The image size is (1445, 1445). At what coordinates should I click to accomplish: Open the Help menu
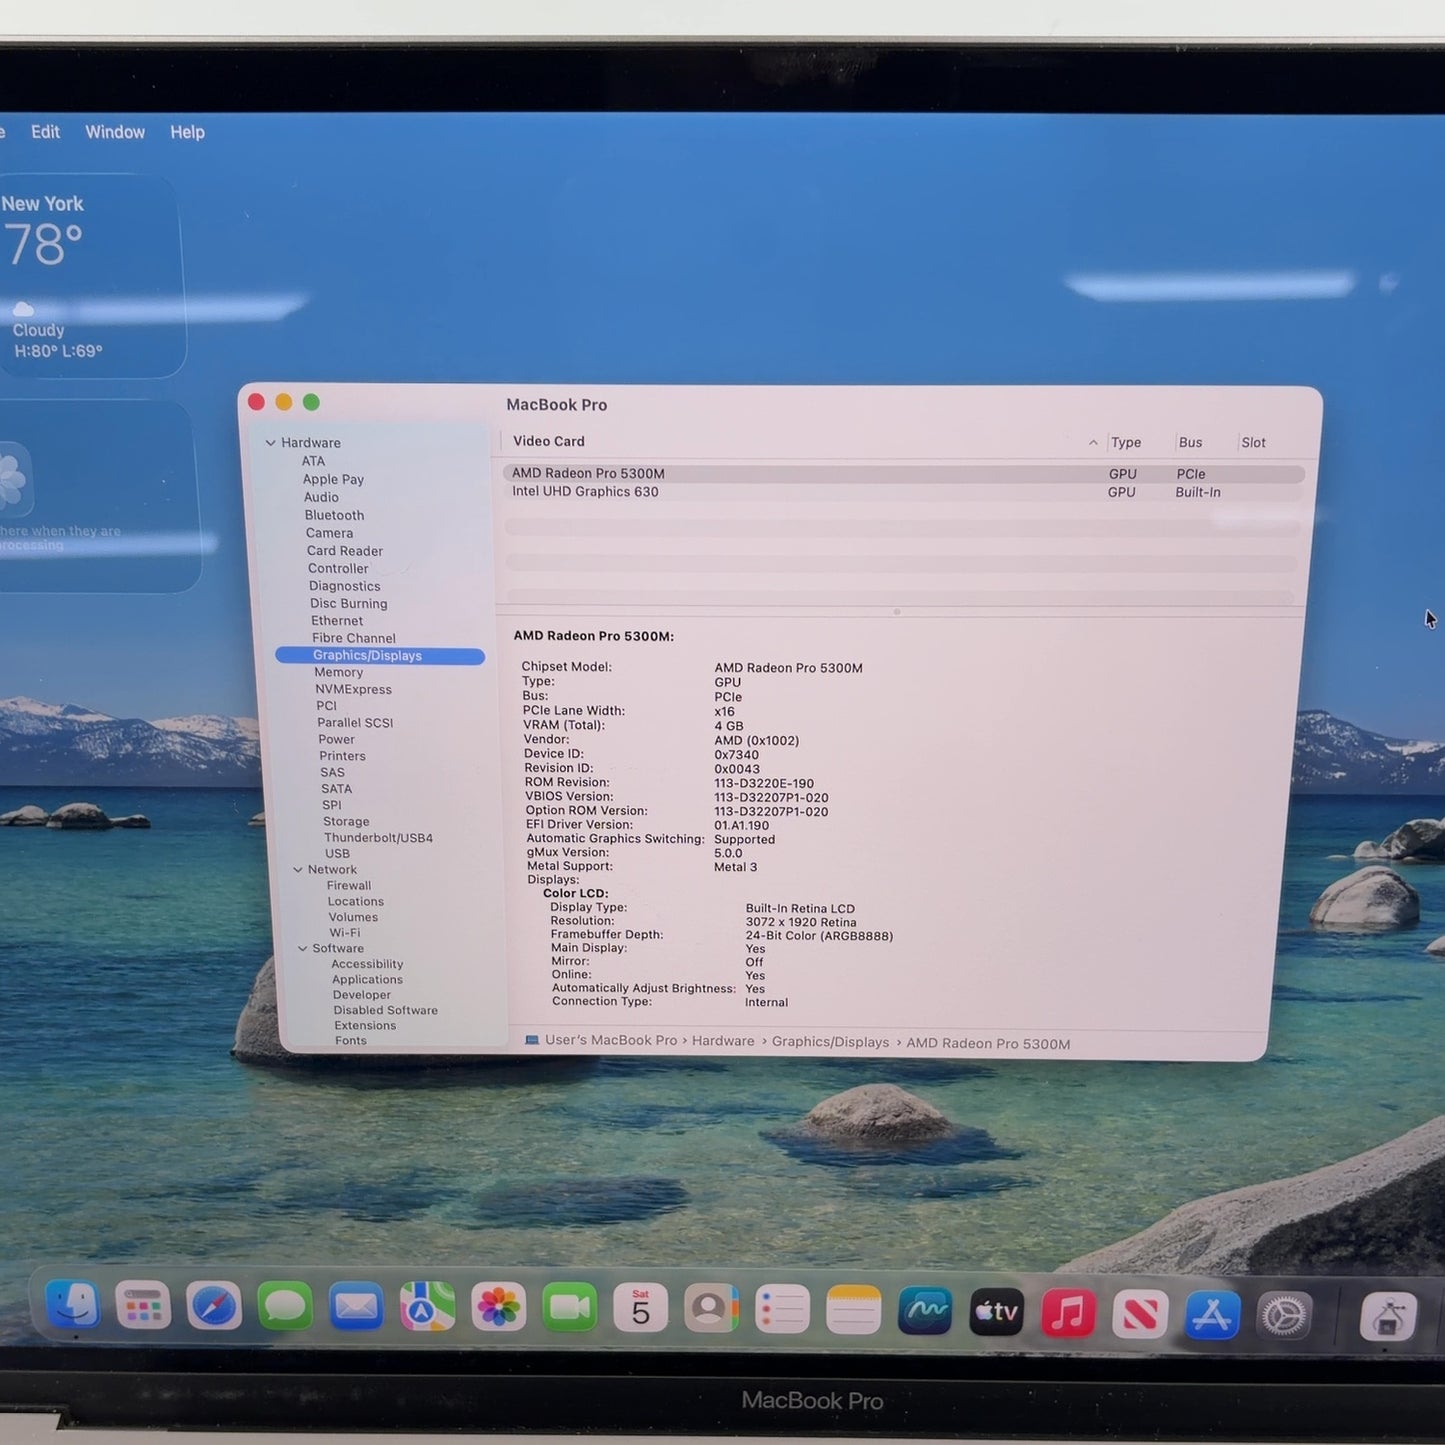(187, 132)
